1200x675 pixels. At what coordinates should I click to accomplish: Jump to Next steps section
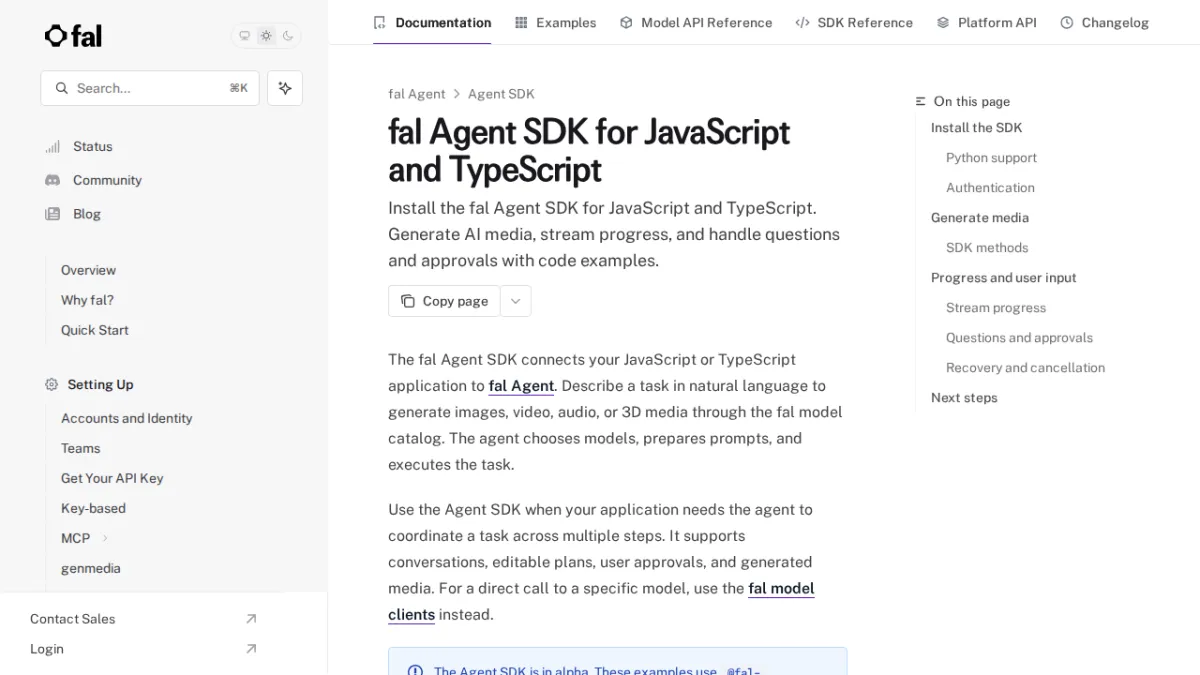[x=964, y=398]
